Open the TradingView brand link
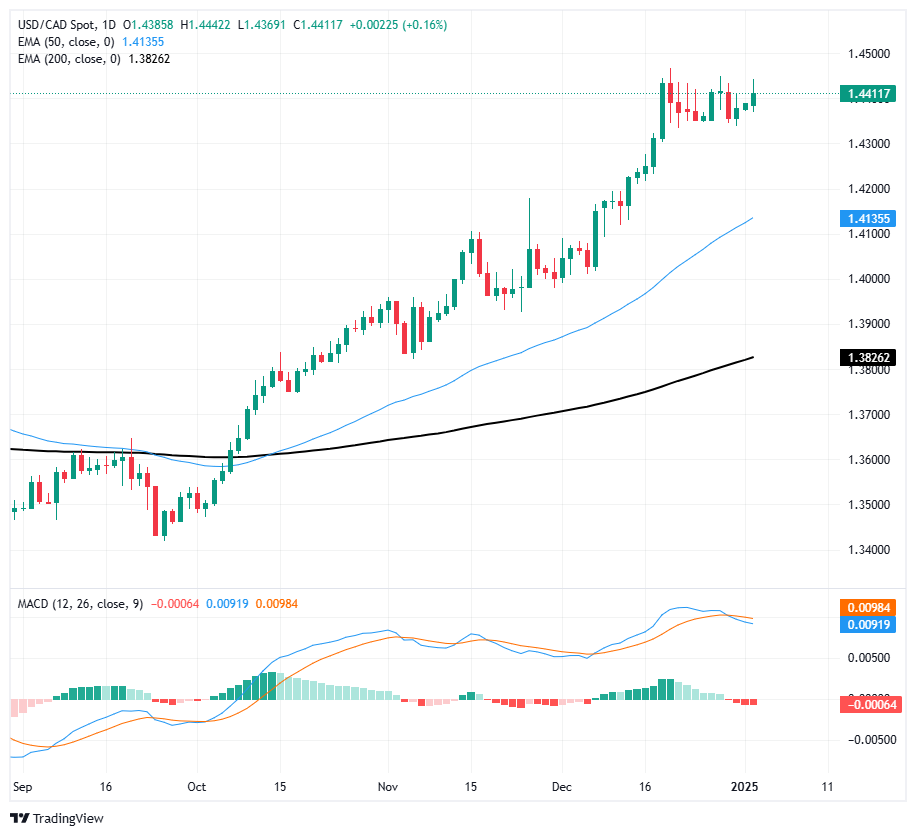 click(57, 818)
